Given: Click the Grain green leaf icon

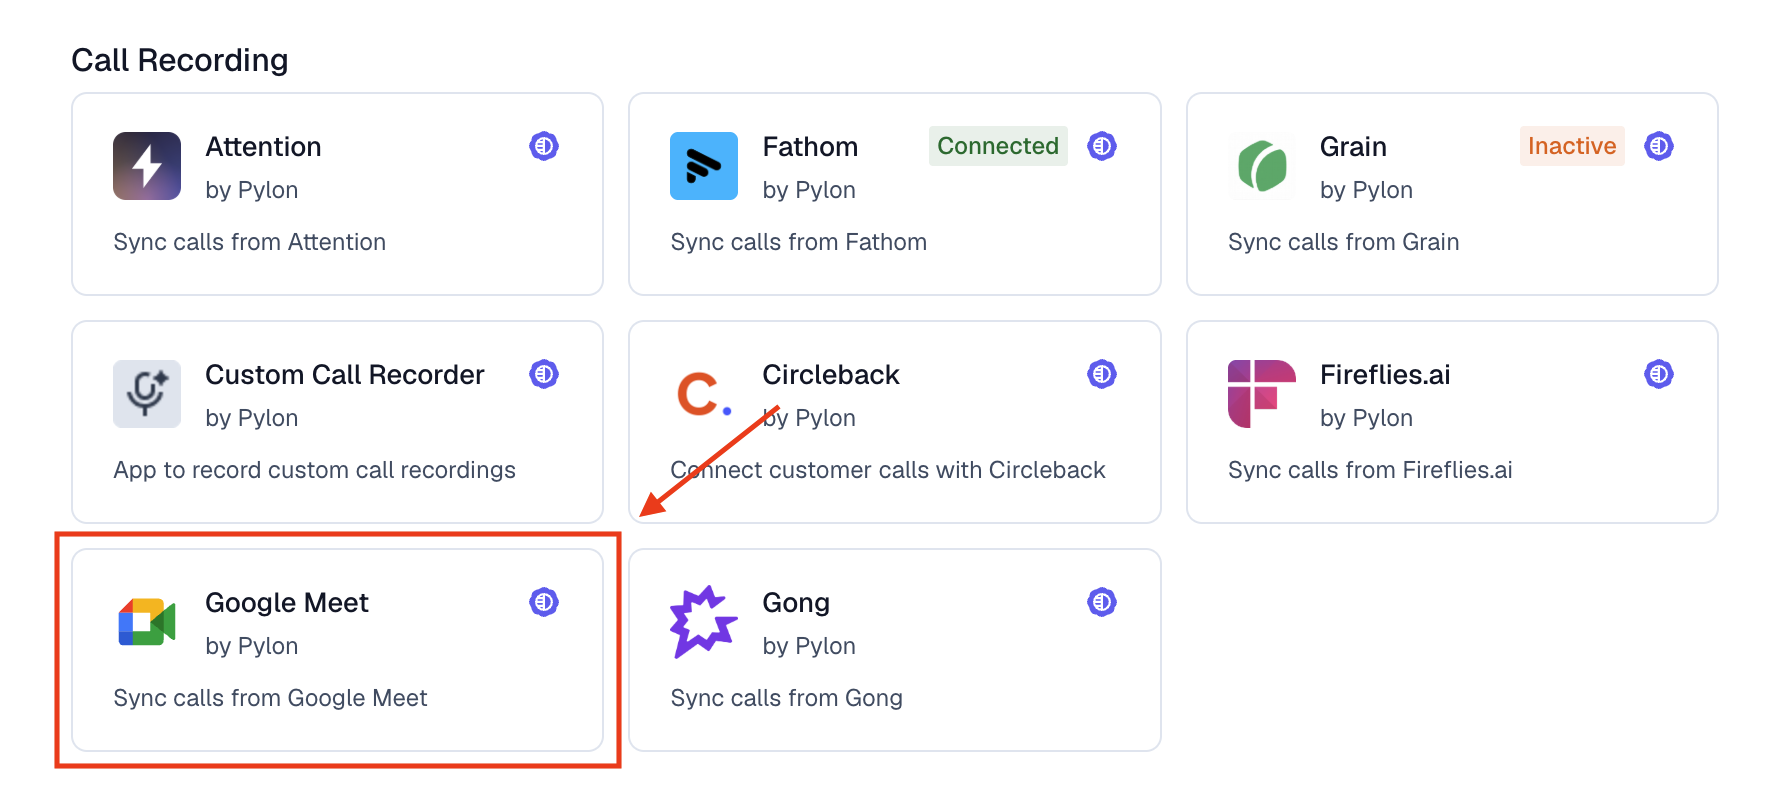Looking at the screenshot, I should pos(1261,166).
